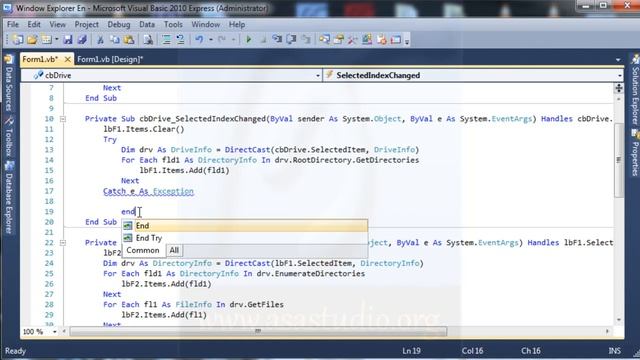The width and height of the screenshot is (640, 360).
Task: Uncomment the selected lines icon
Action: pos(180,40)
